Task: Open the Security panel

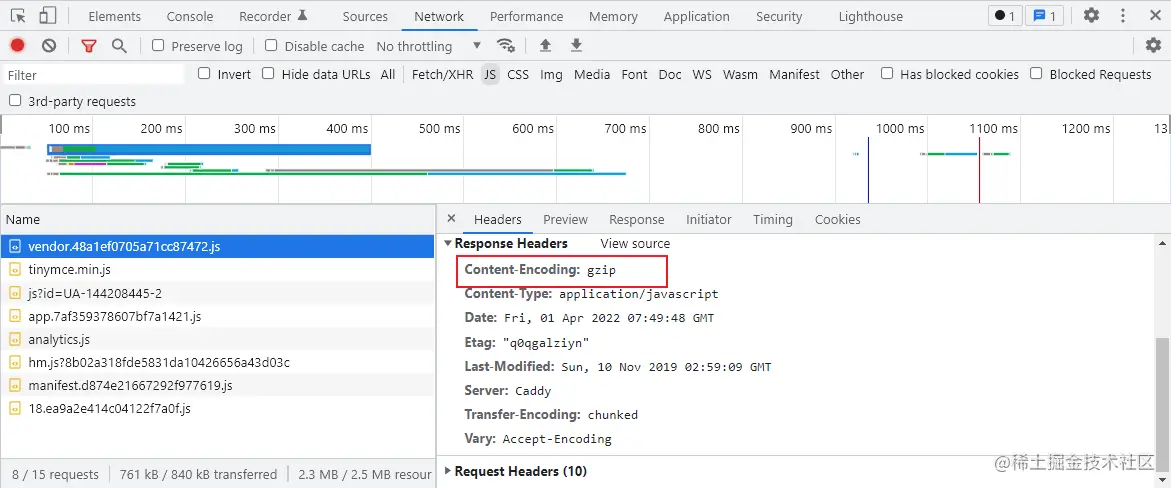Action: (779, 16)
